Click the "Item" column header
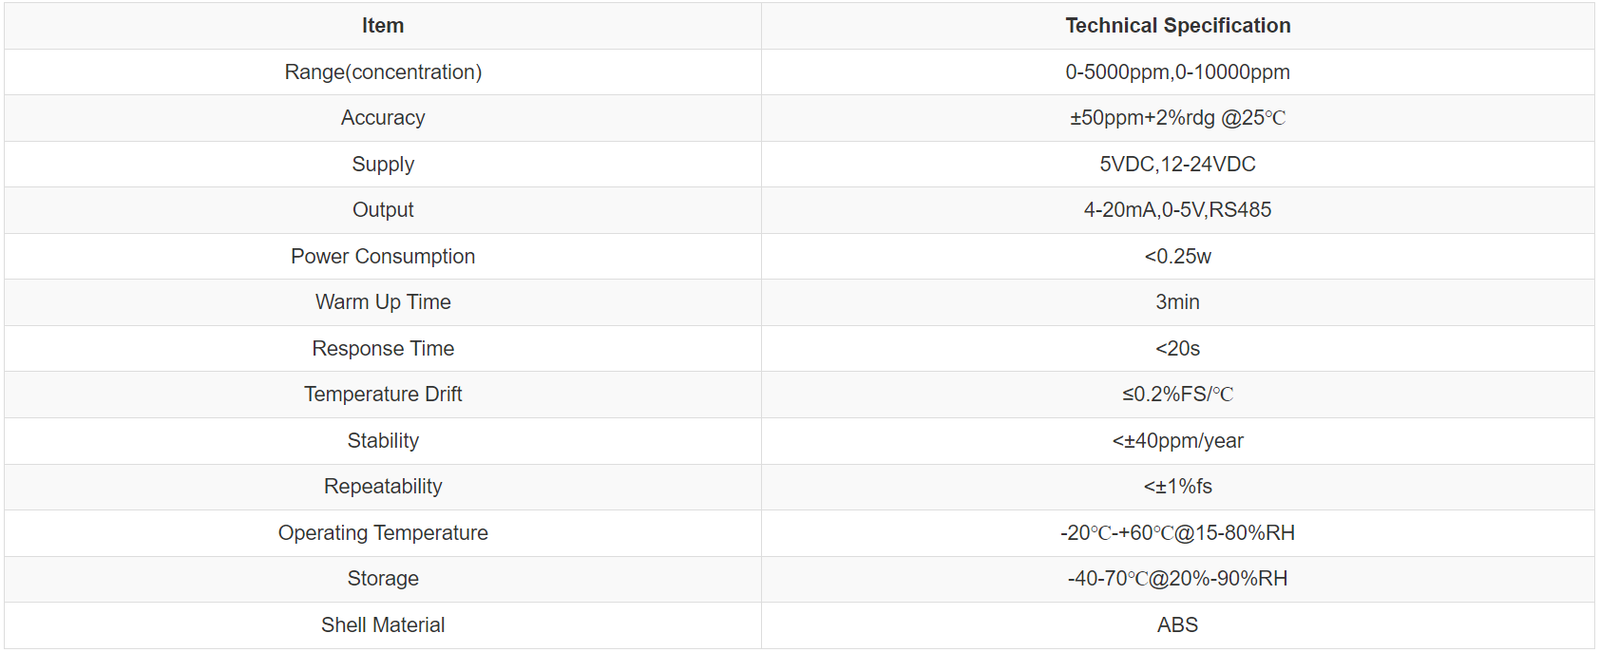 coord(383,26)
